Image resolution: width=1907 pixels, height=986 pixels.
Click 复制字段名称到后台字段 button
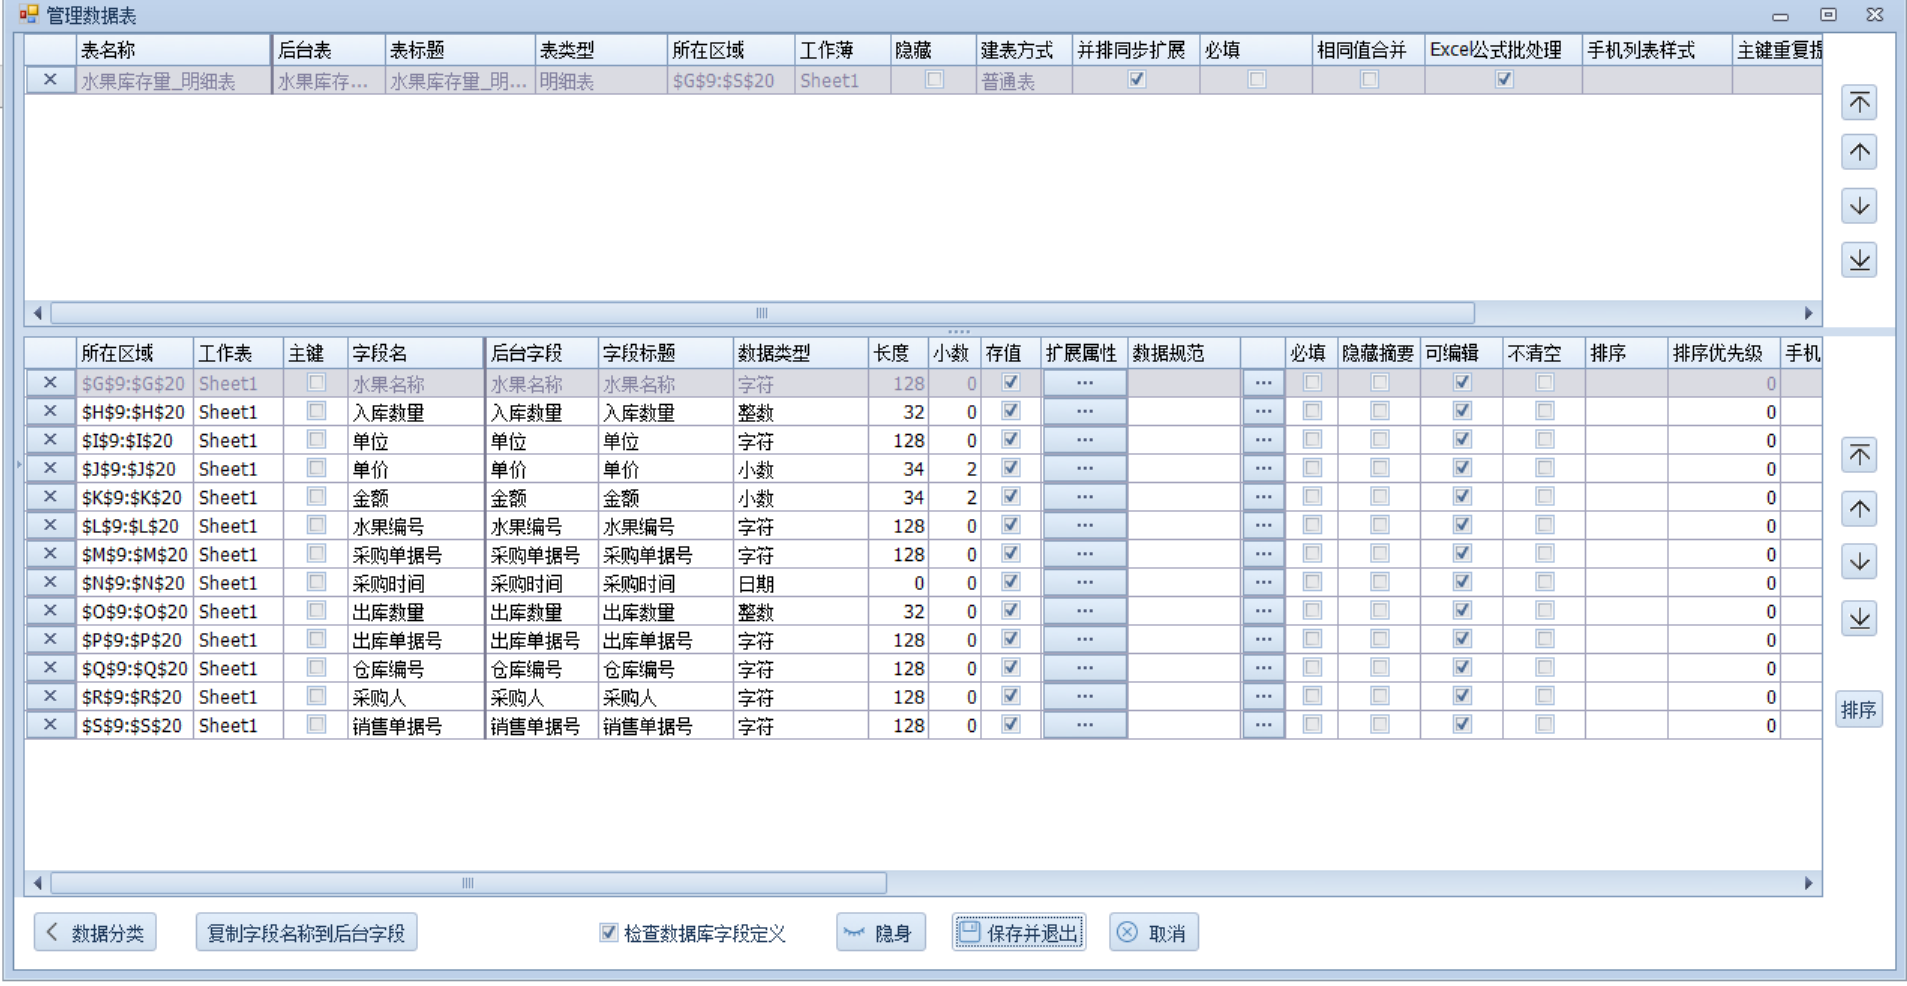306,933
